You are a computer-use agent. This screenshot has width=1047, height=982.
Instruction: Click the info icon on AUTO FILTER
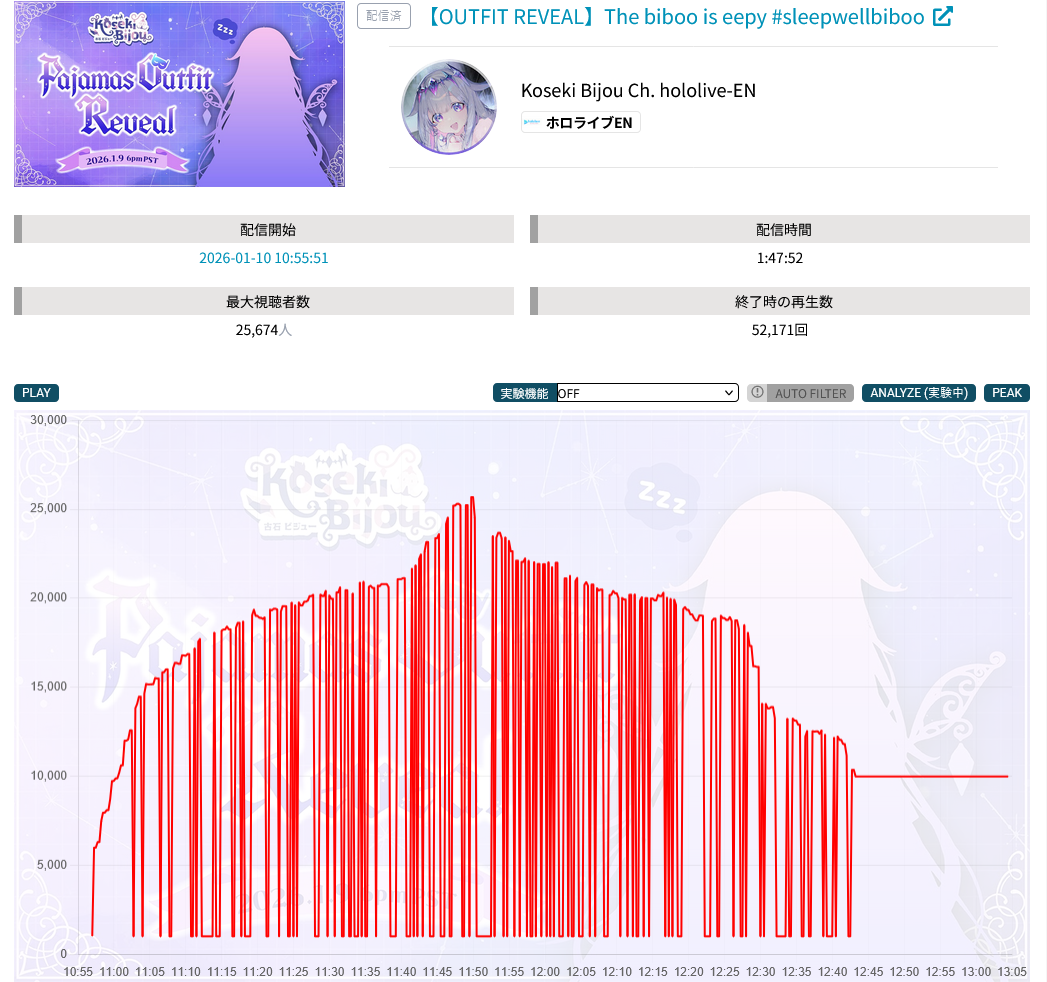pyautogui.click(x=757, y=393)
